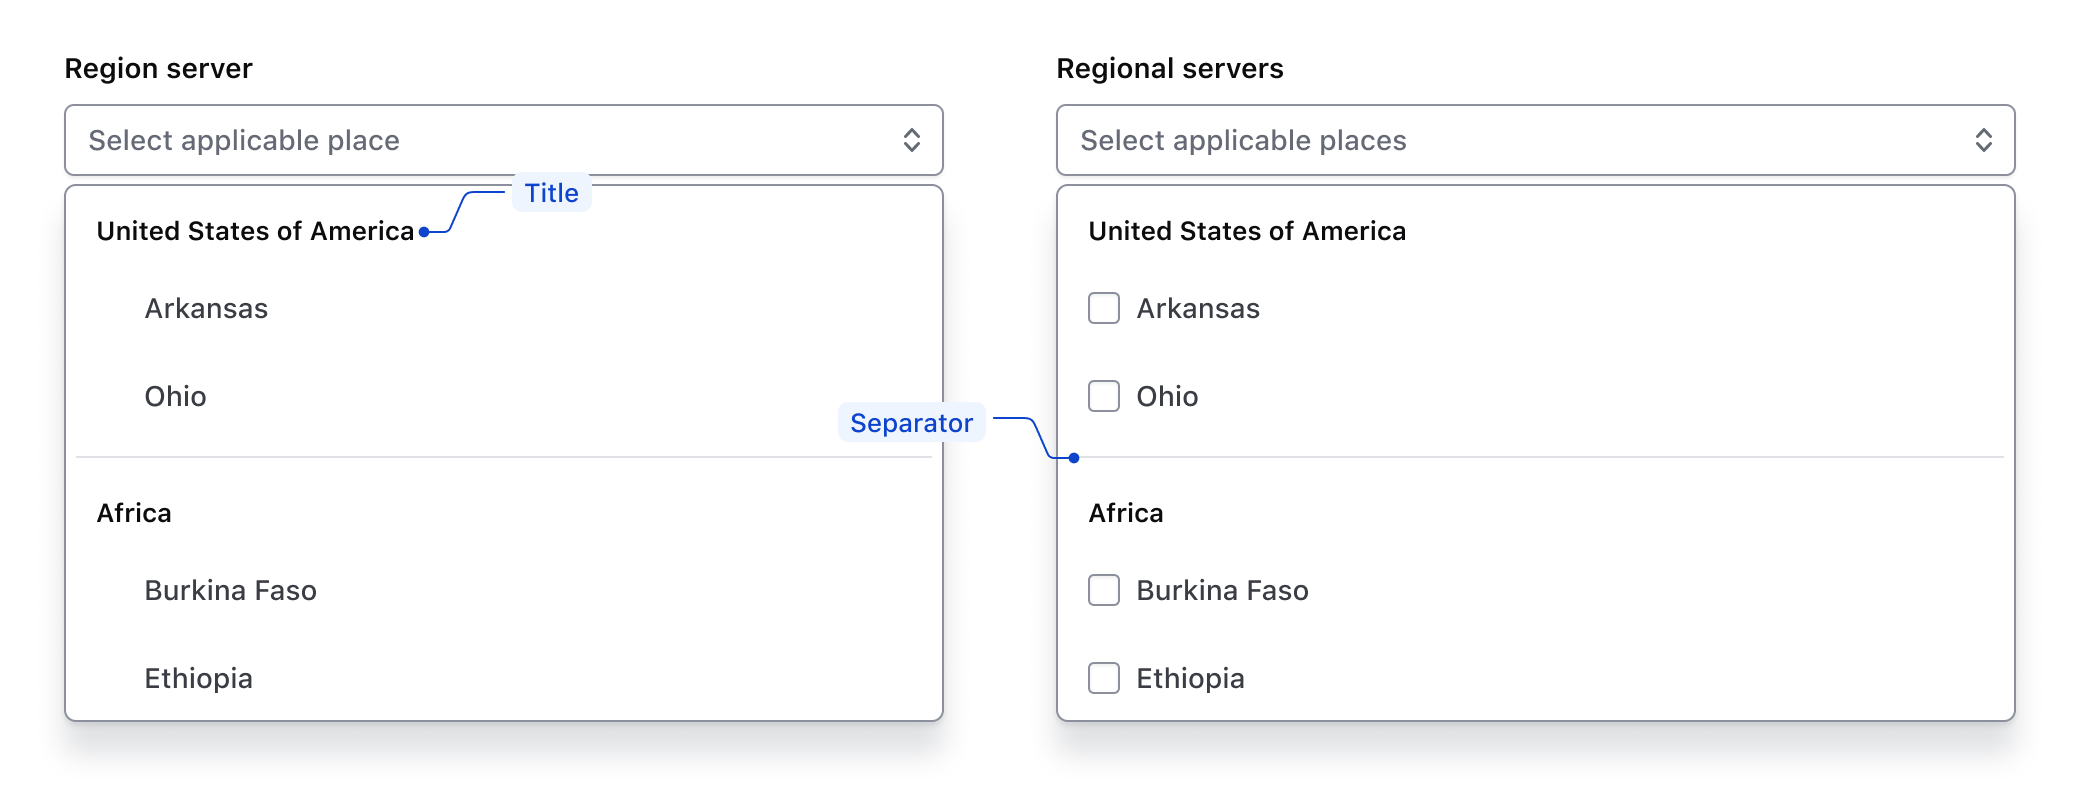Image resolution: width=2080 pixels, height=786 pixels.
Task: Tick the Ethiopia checkbox
Action: coord(1104,678)
